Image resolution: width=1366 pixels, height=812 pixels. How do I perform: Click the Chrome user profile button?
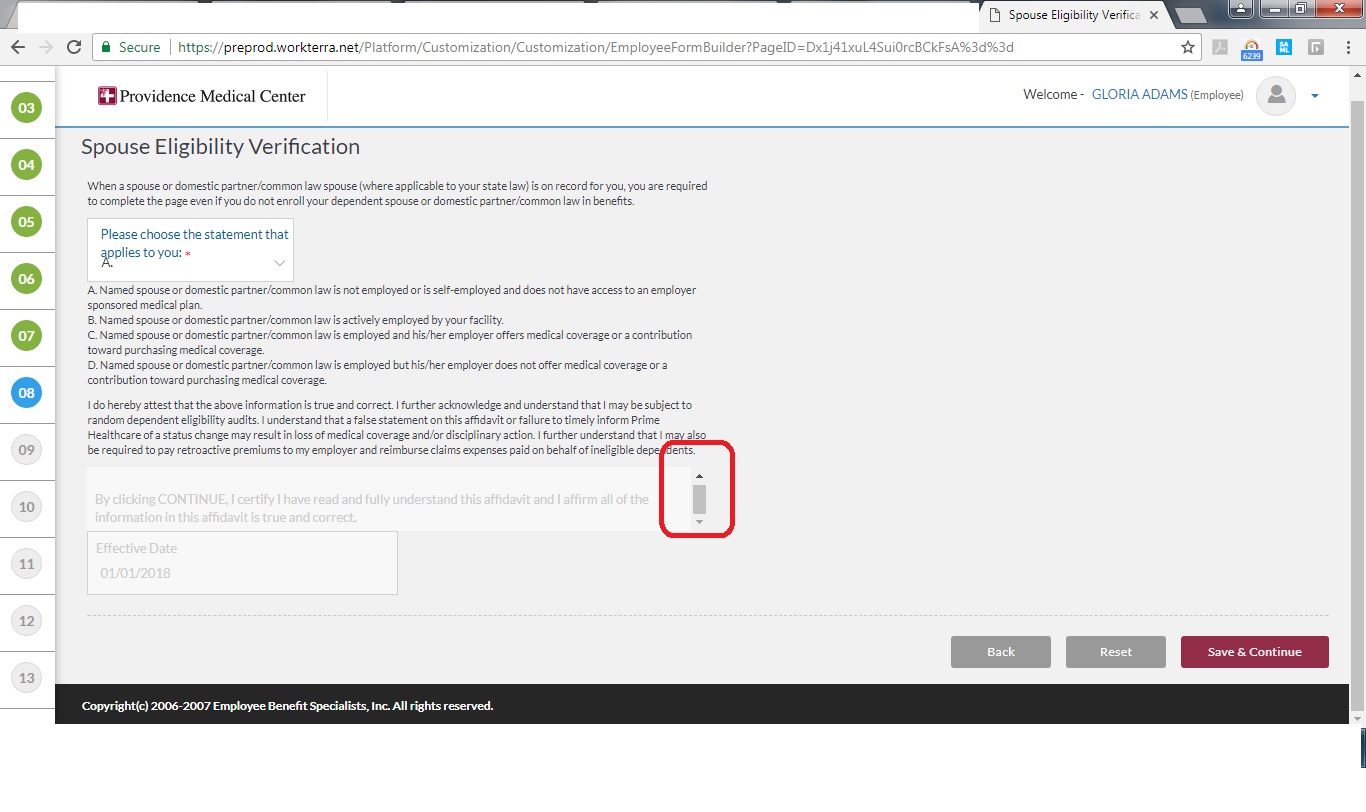[1241, 10]
